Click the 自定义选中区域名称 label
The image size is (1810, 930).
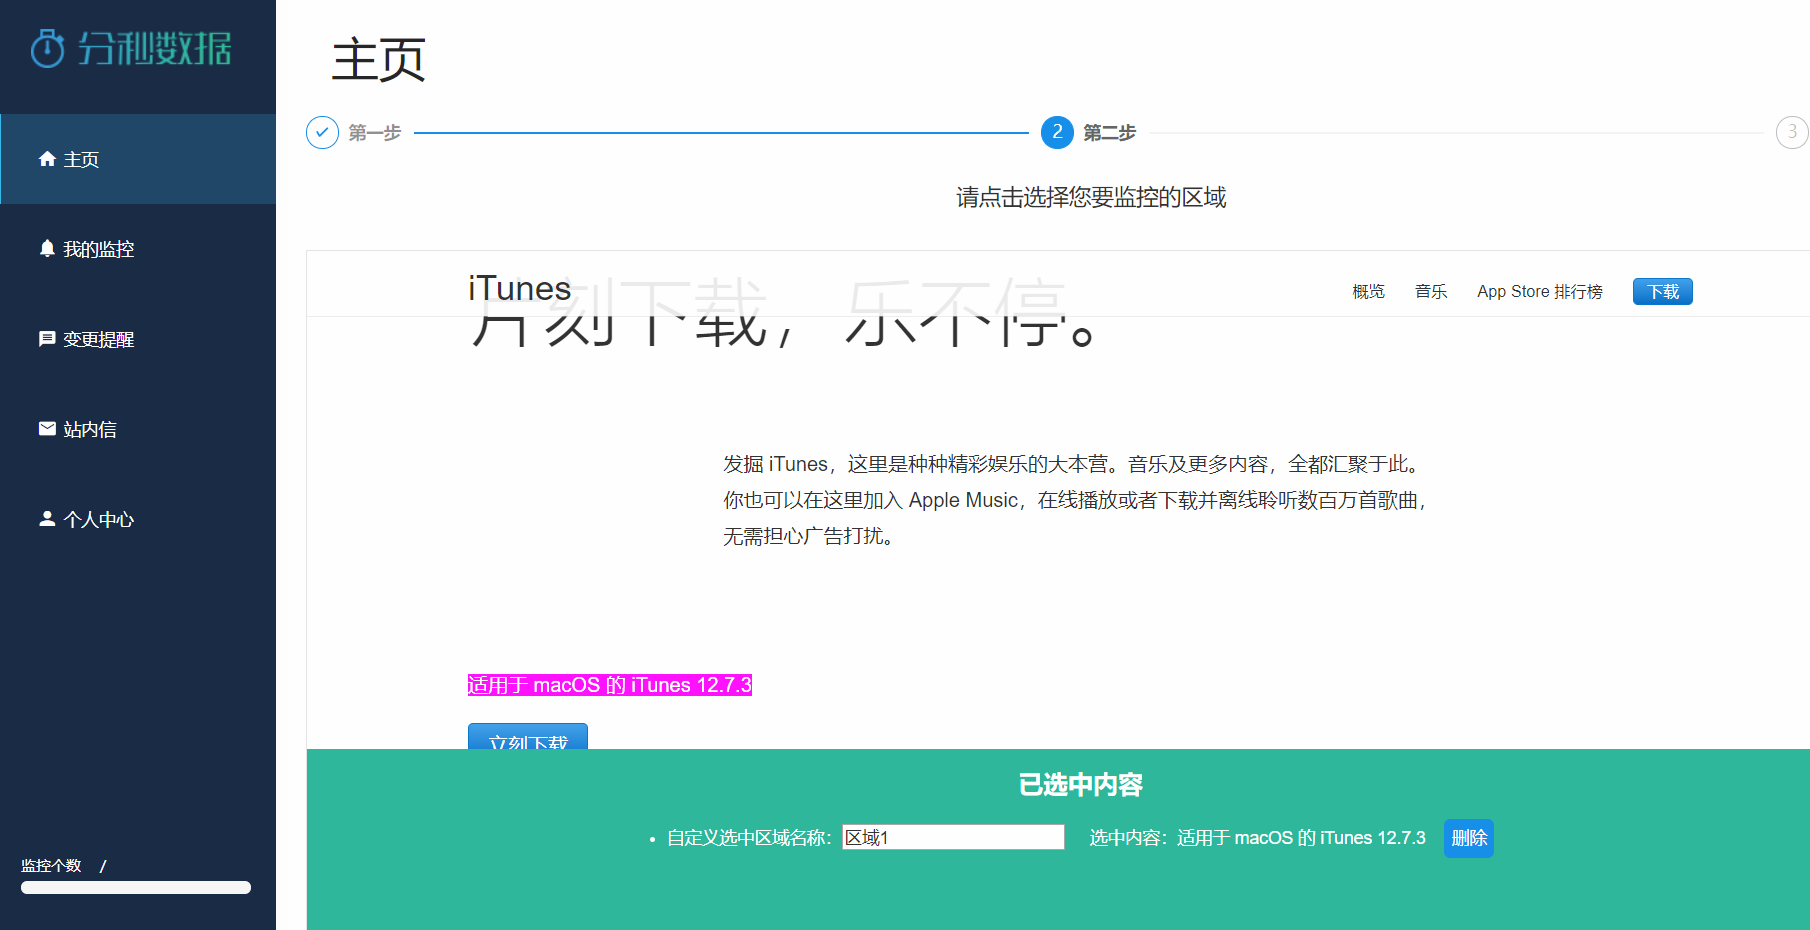coord(749,838)
